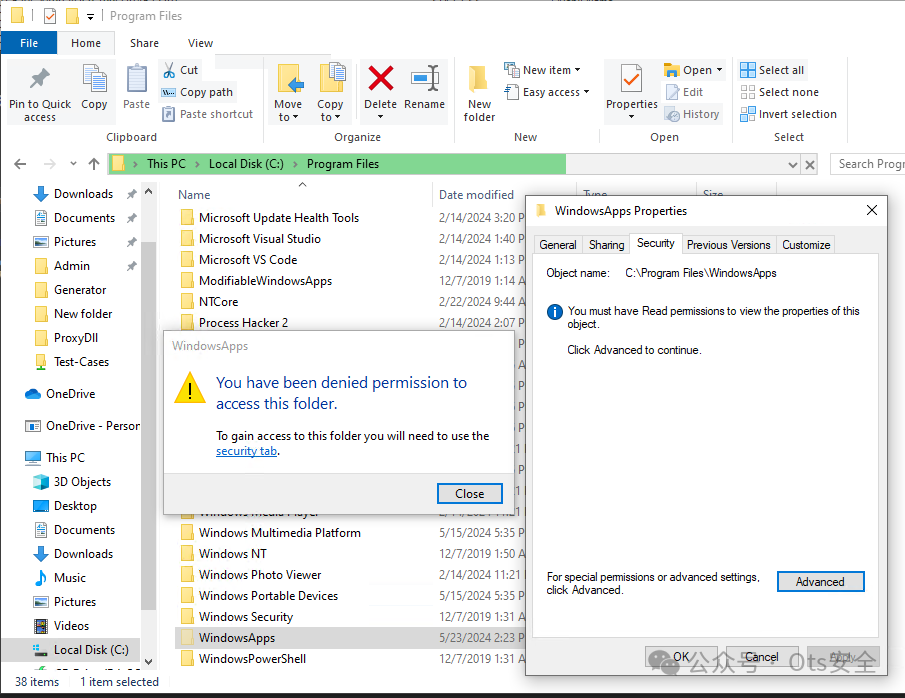Select the NTCore folder
This screenshot has height=698, width=905.
(x=219, y=301)
